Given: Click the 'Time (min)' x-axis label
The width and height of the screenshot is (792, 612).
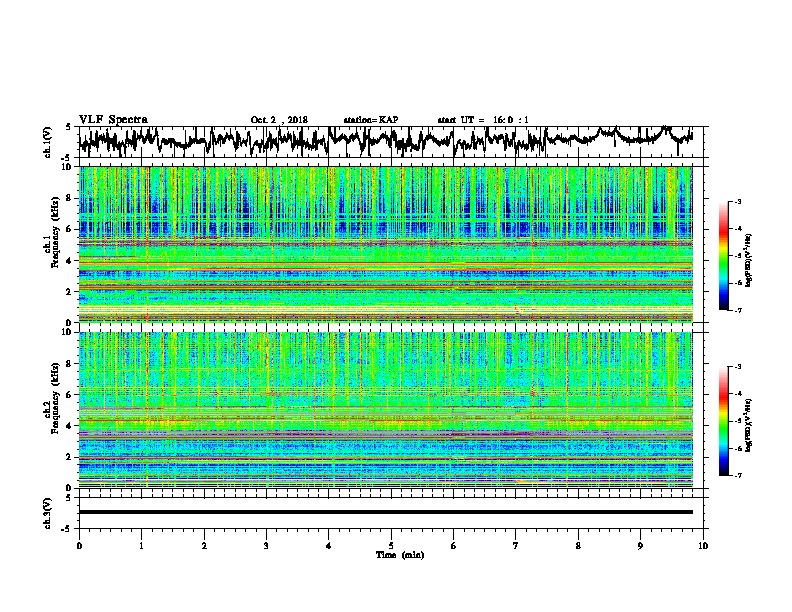Looking at the screenshot, I should (x=400, y=555).
